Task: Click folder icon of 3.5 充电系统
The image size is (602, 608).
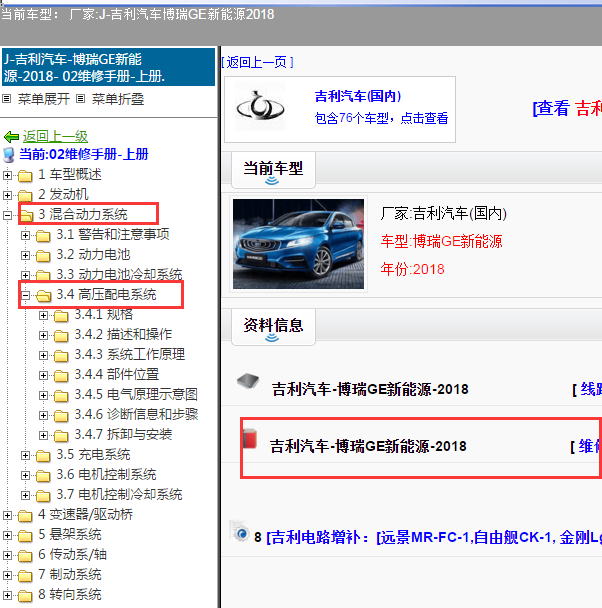Action: click(x=43, y=456)
